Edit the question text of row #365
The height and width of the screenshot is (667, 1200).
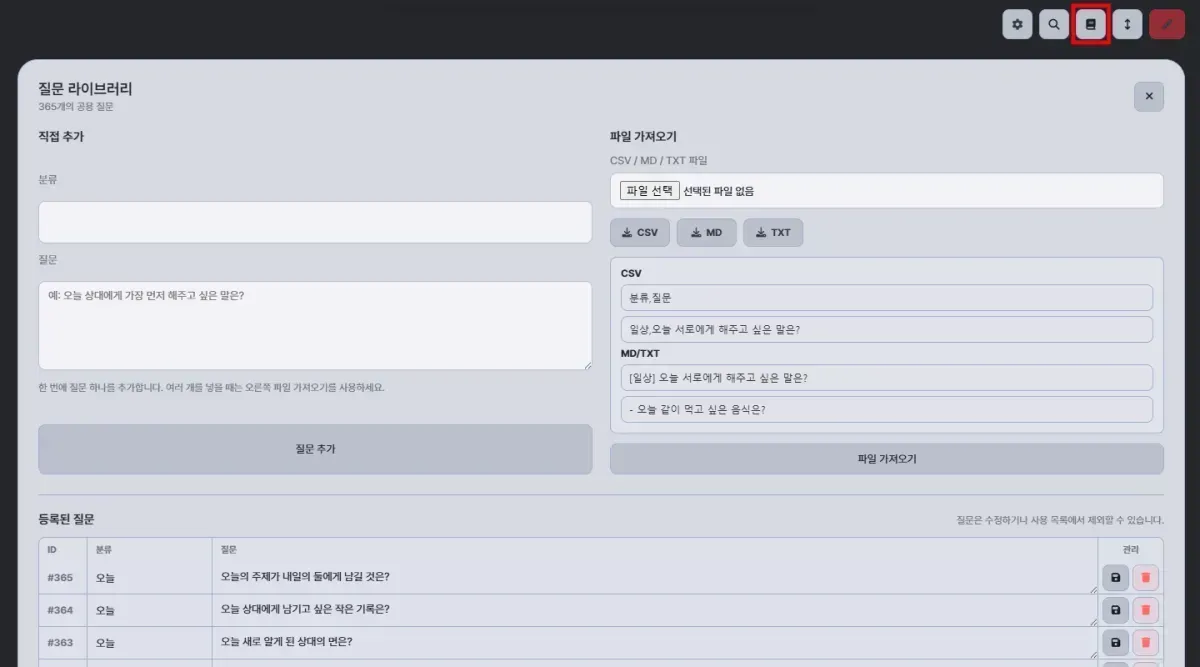(655, 577)
